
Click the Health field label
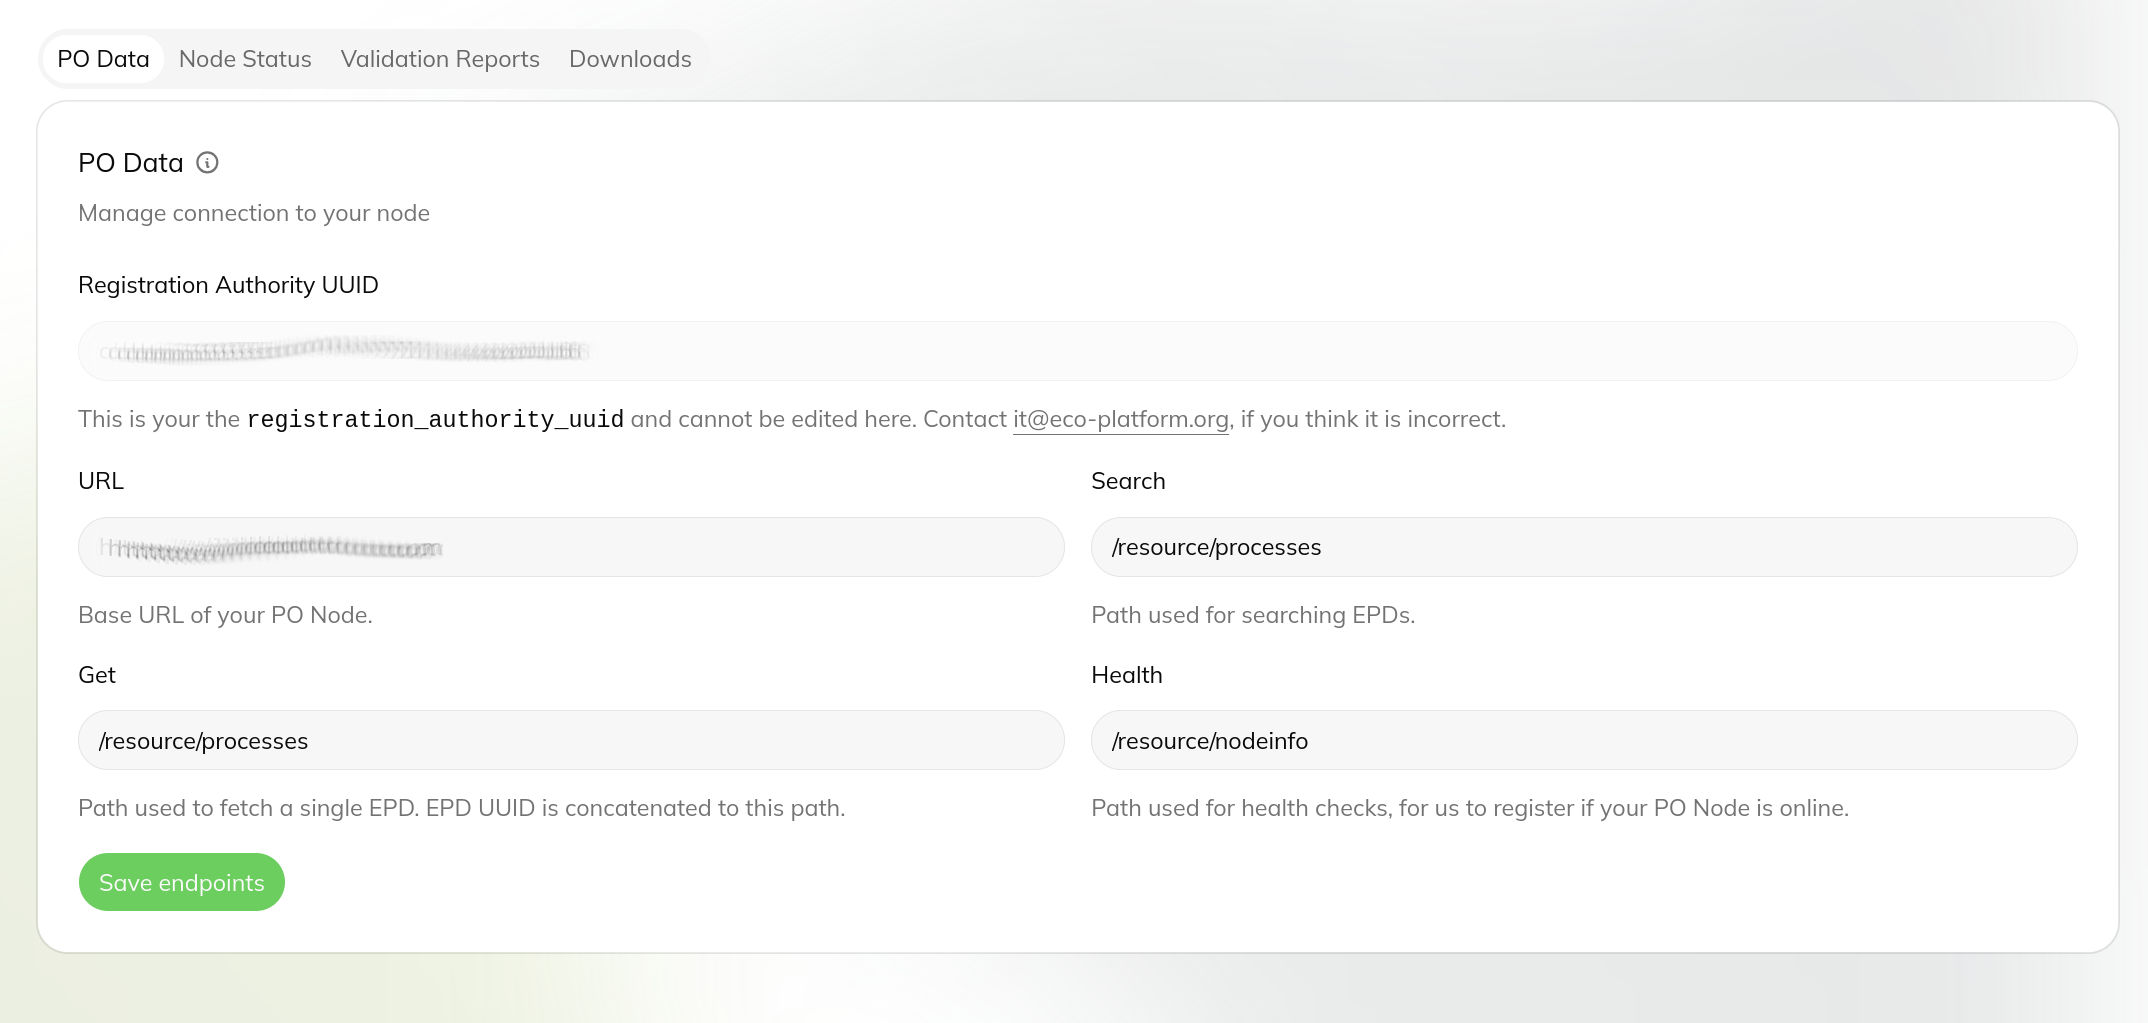(x=1127, y=675)
